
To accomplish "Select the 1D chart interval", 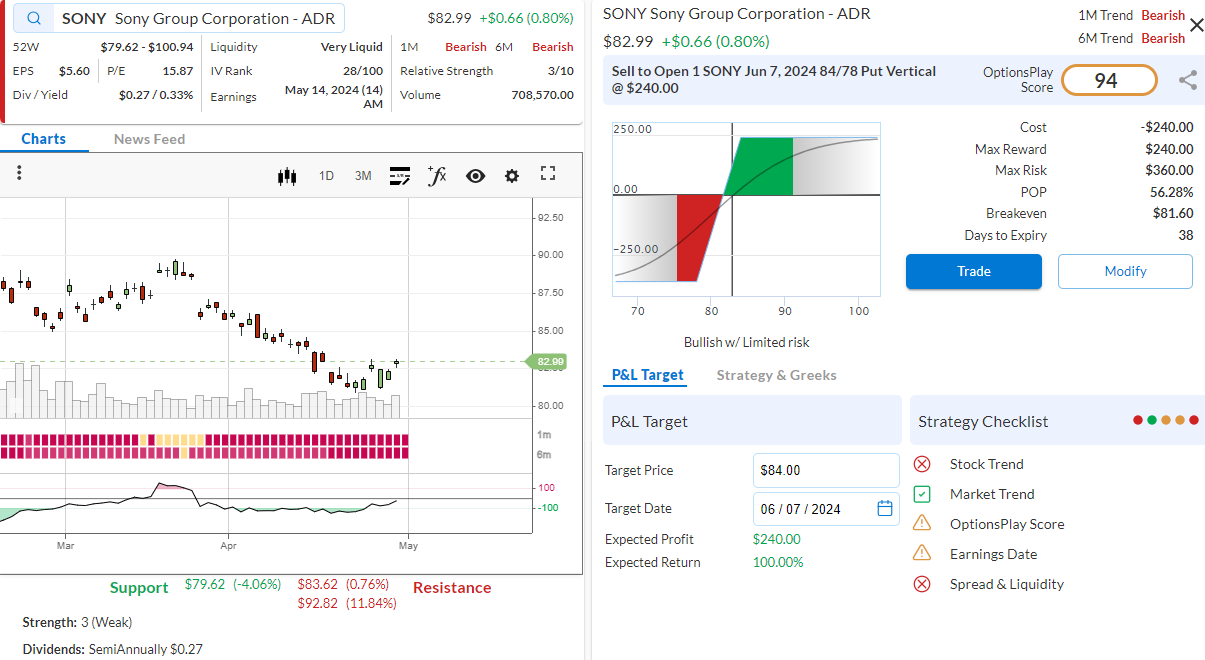I will tap(326, 176).
